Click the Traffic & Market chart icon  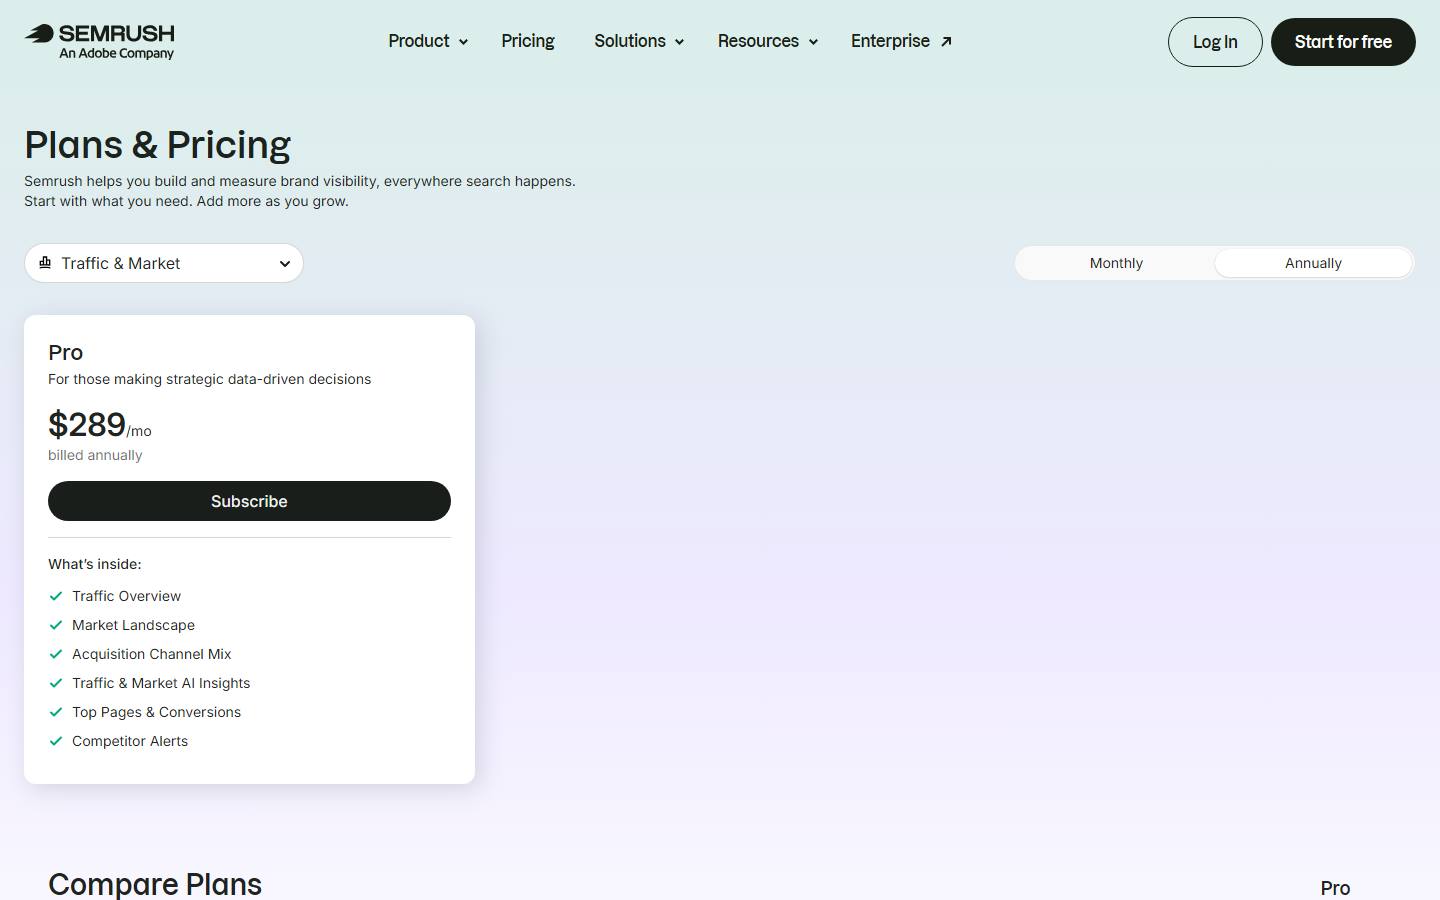point(45,263)
